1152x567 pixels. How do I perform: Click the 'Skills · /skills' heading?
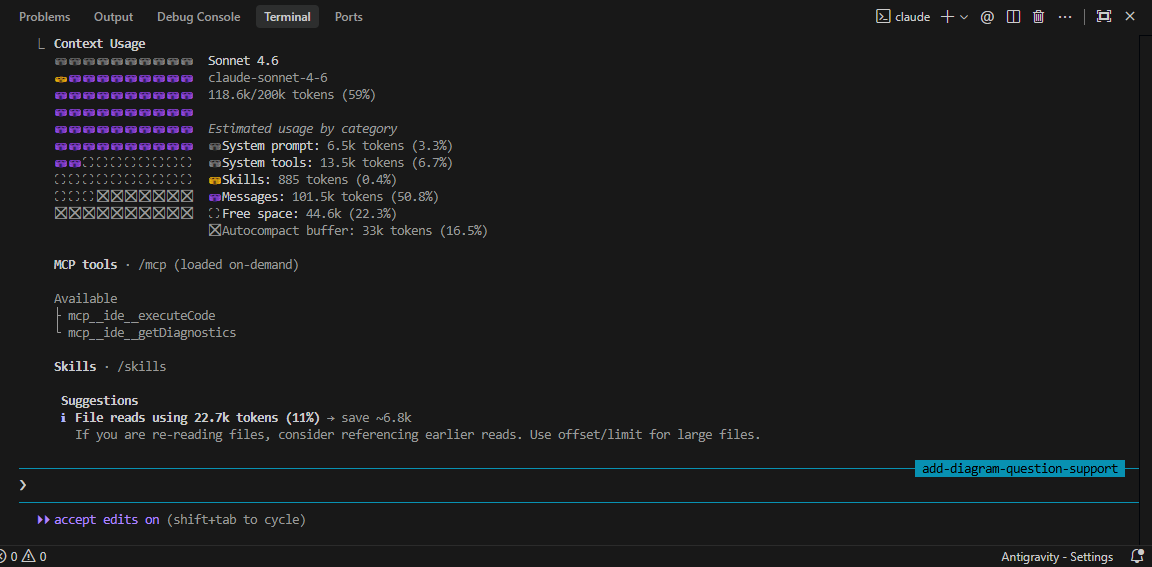pyautogui.click(x=109, y=366)
